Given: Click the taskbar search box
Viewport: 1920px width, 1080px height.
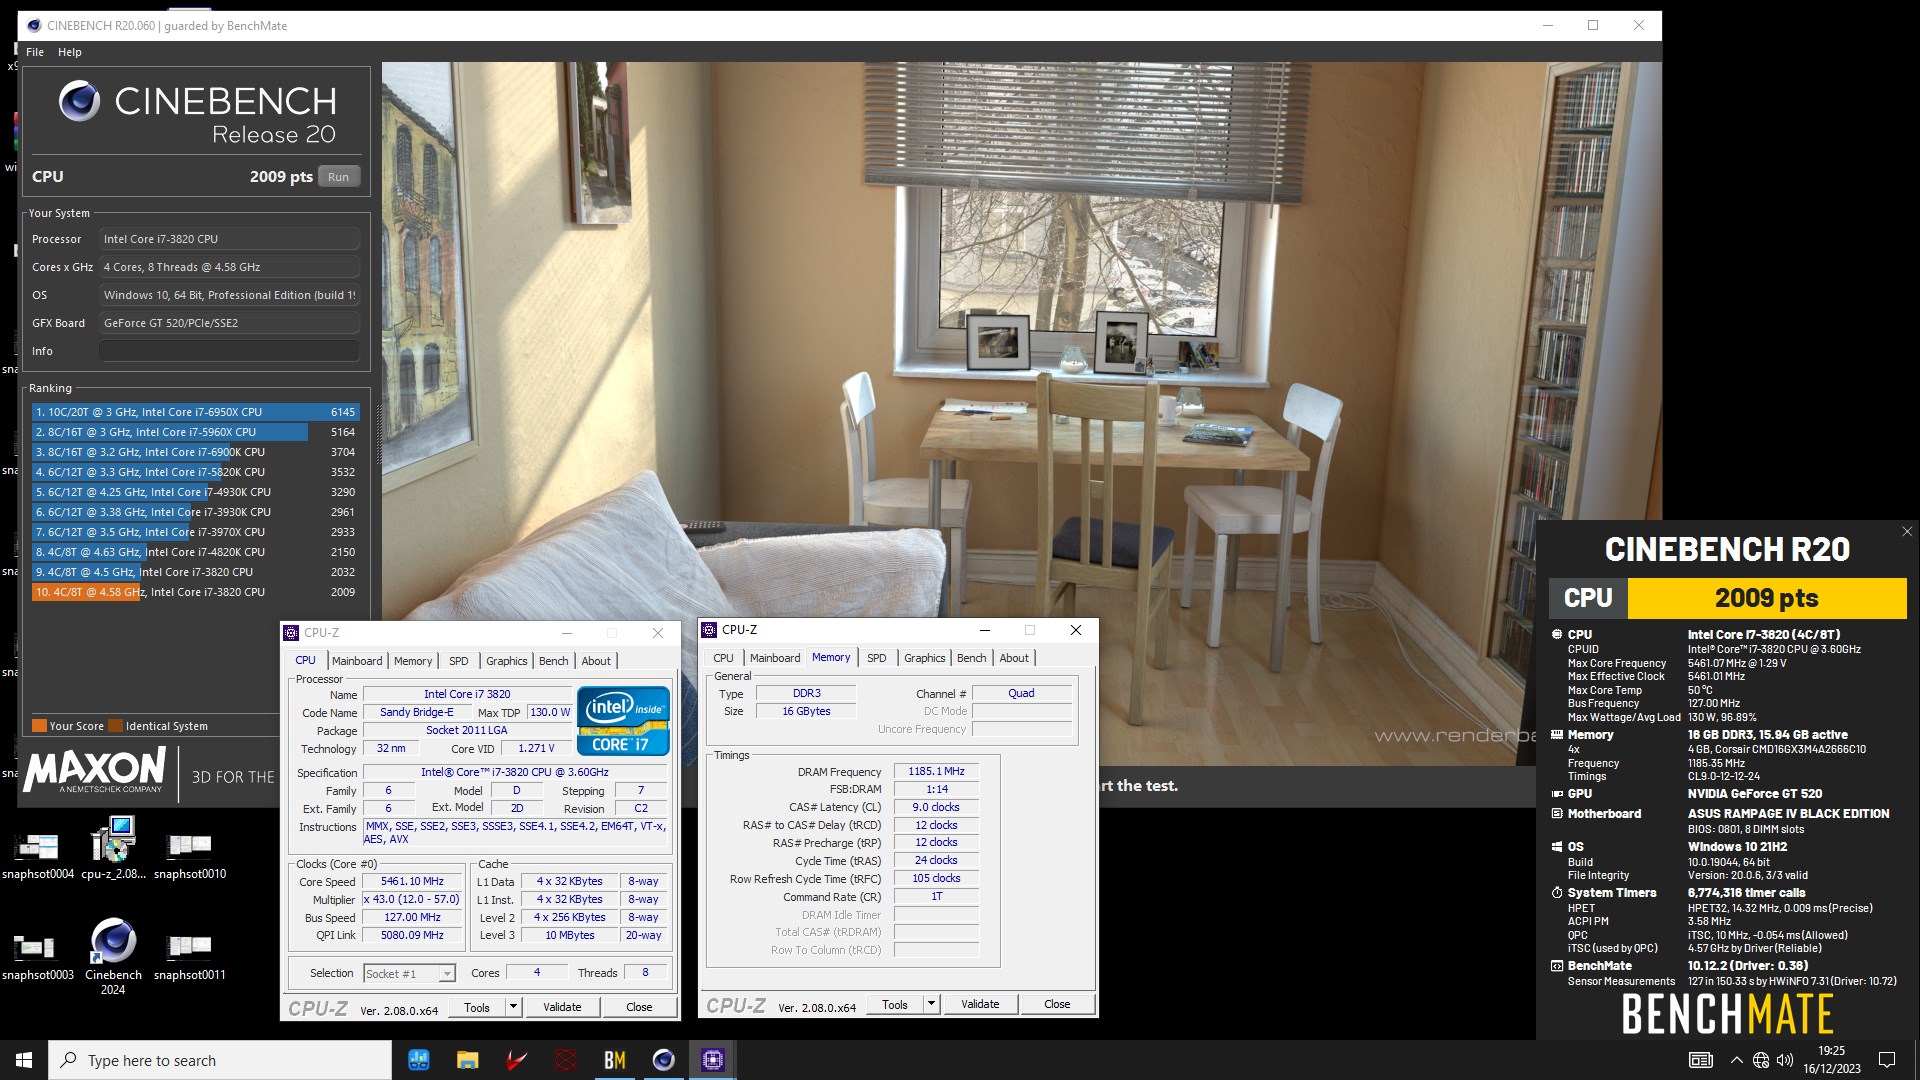Looking at the screenshot, I should (x=220, y=1060).
